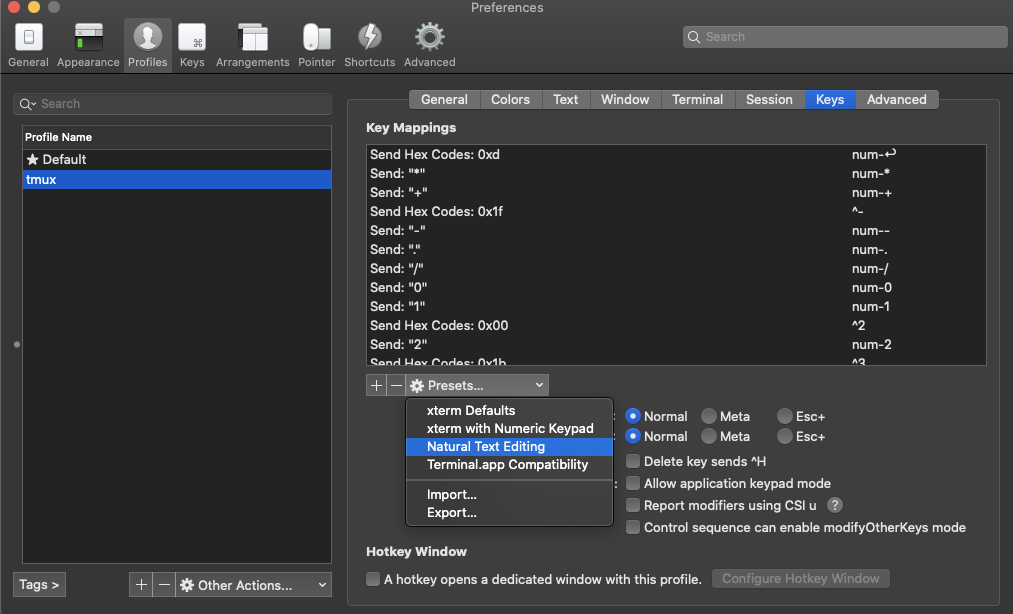Choose Terminal.app Compatibility preset
The image size is (1013, 614).
[x=509, y=465]
